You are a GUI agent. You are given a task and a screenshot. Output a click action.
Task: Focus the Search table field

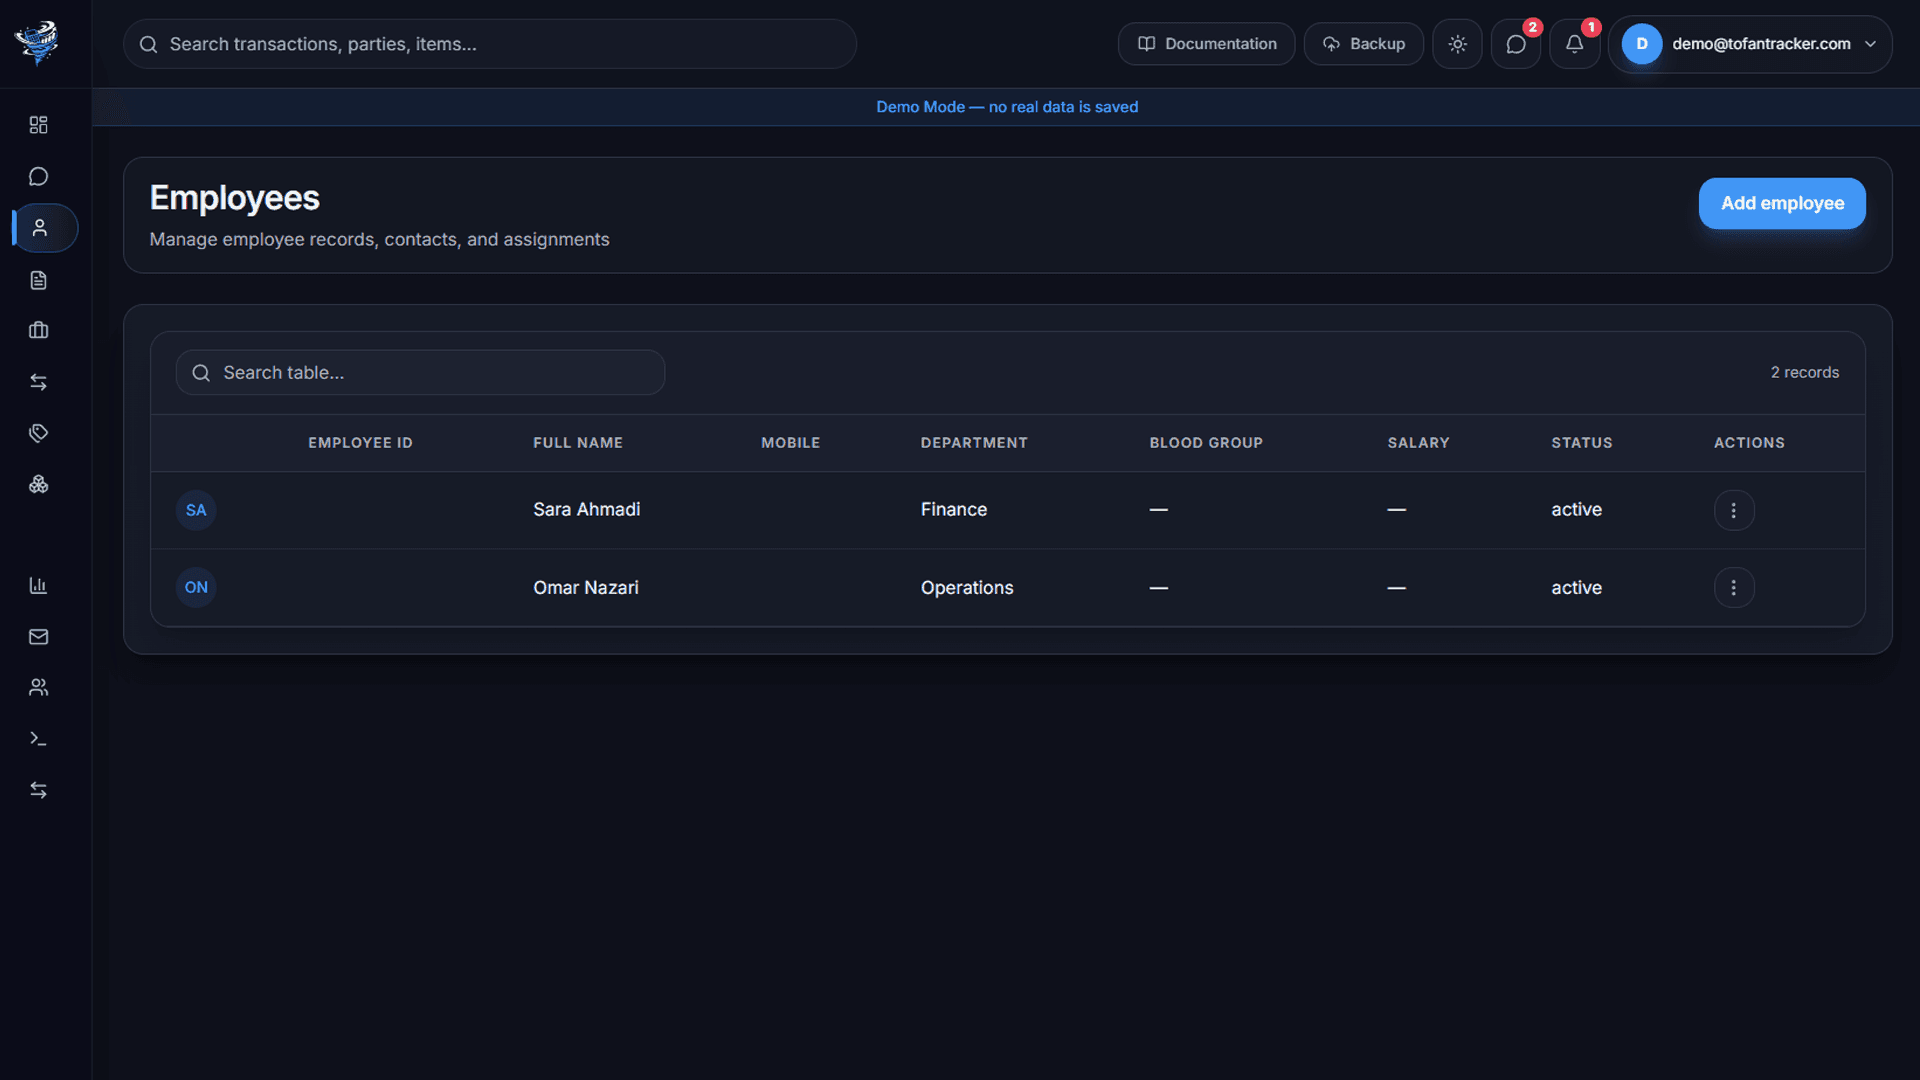(x=420, y=372)
